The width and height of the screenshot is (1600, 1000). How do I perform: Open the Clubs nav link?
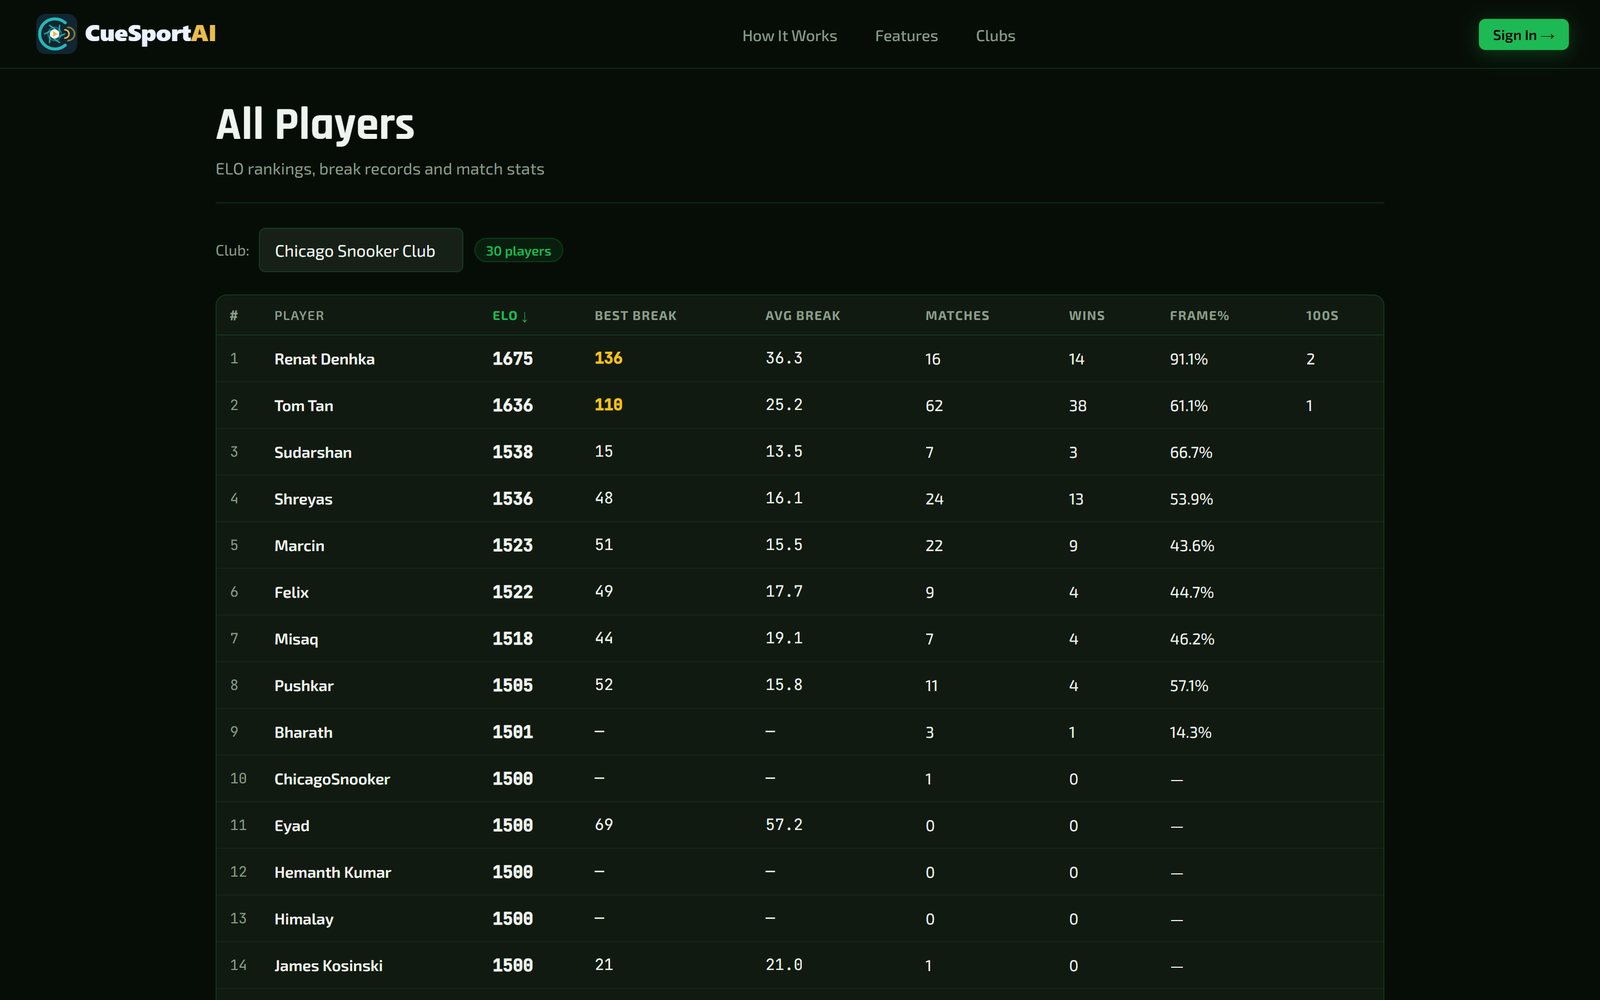tap(995, 36)
